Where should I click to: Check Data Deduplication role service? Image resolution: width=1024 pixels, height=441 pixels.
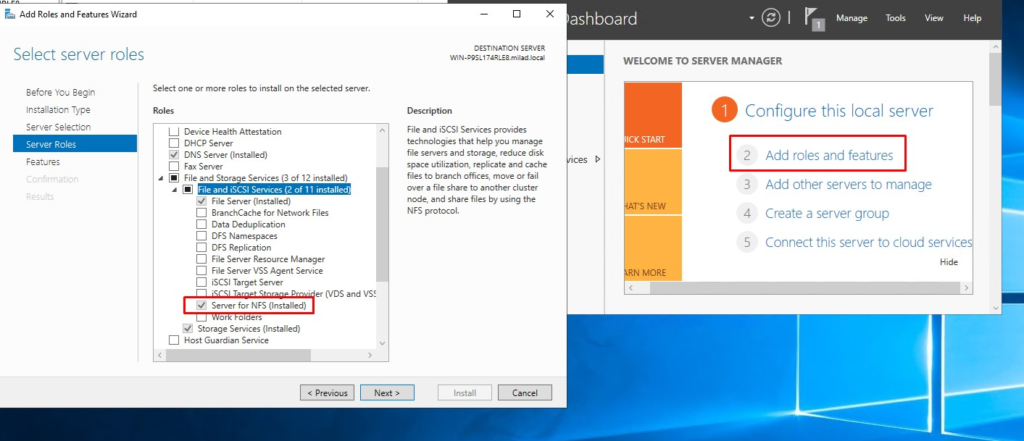201,224
